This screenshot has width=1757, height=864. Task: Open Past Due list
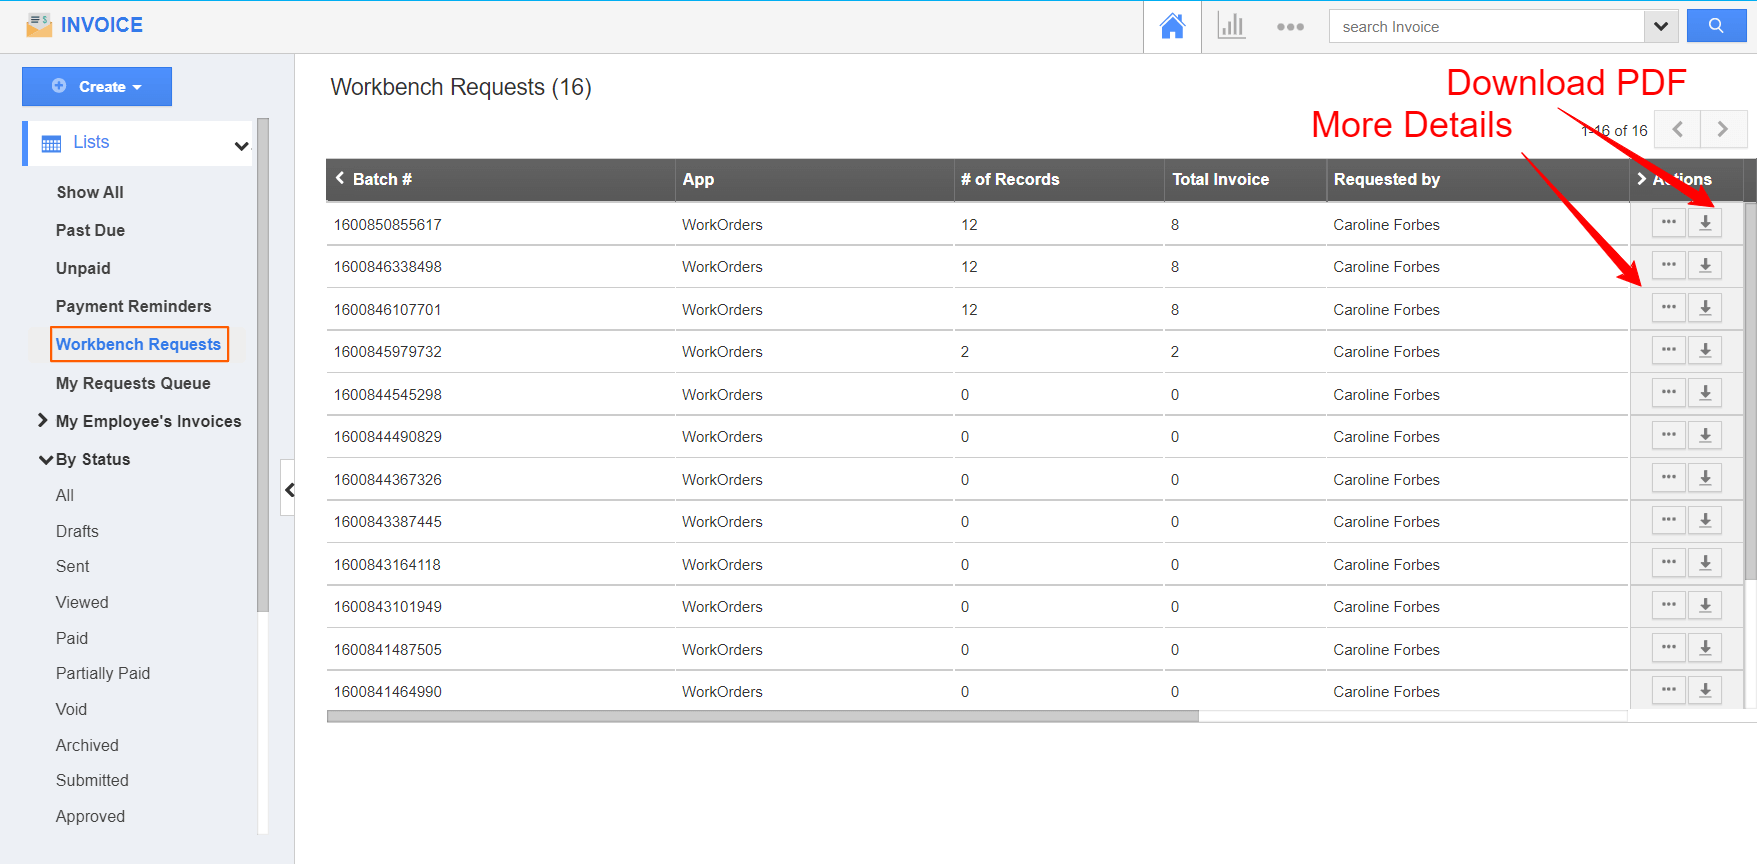click(90, 230)
